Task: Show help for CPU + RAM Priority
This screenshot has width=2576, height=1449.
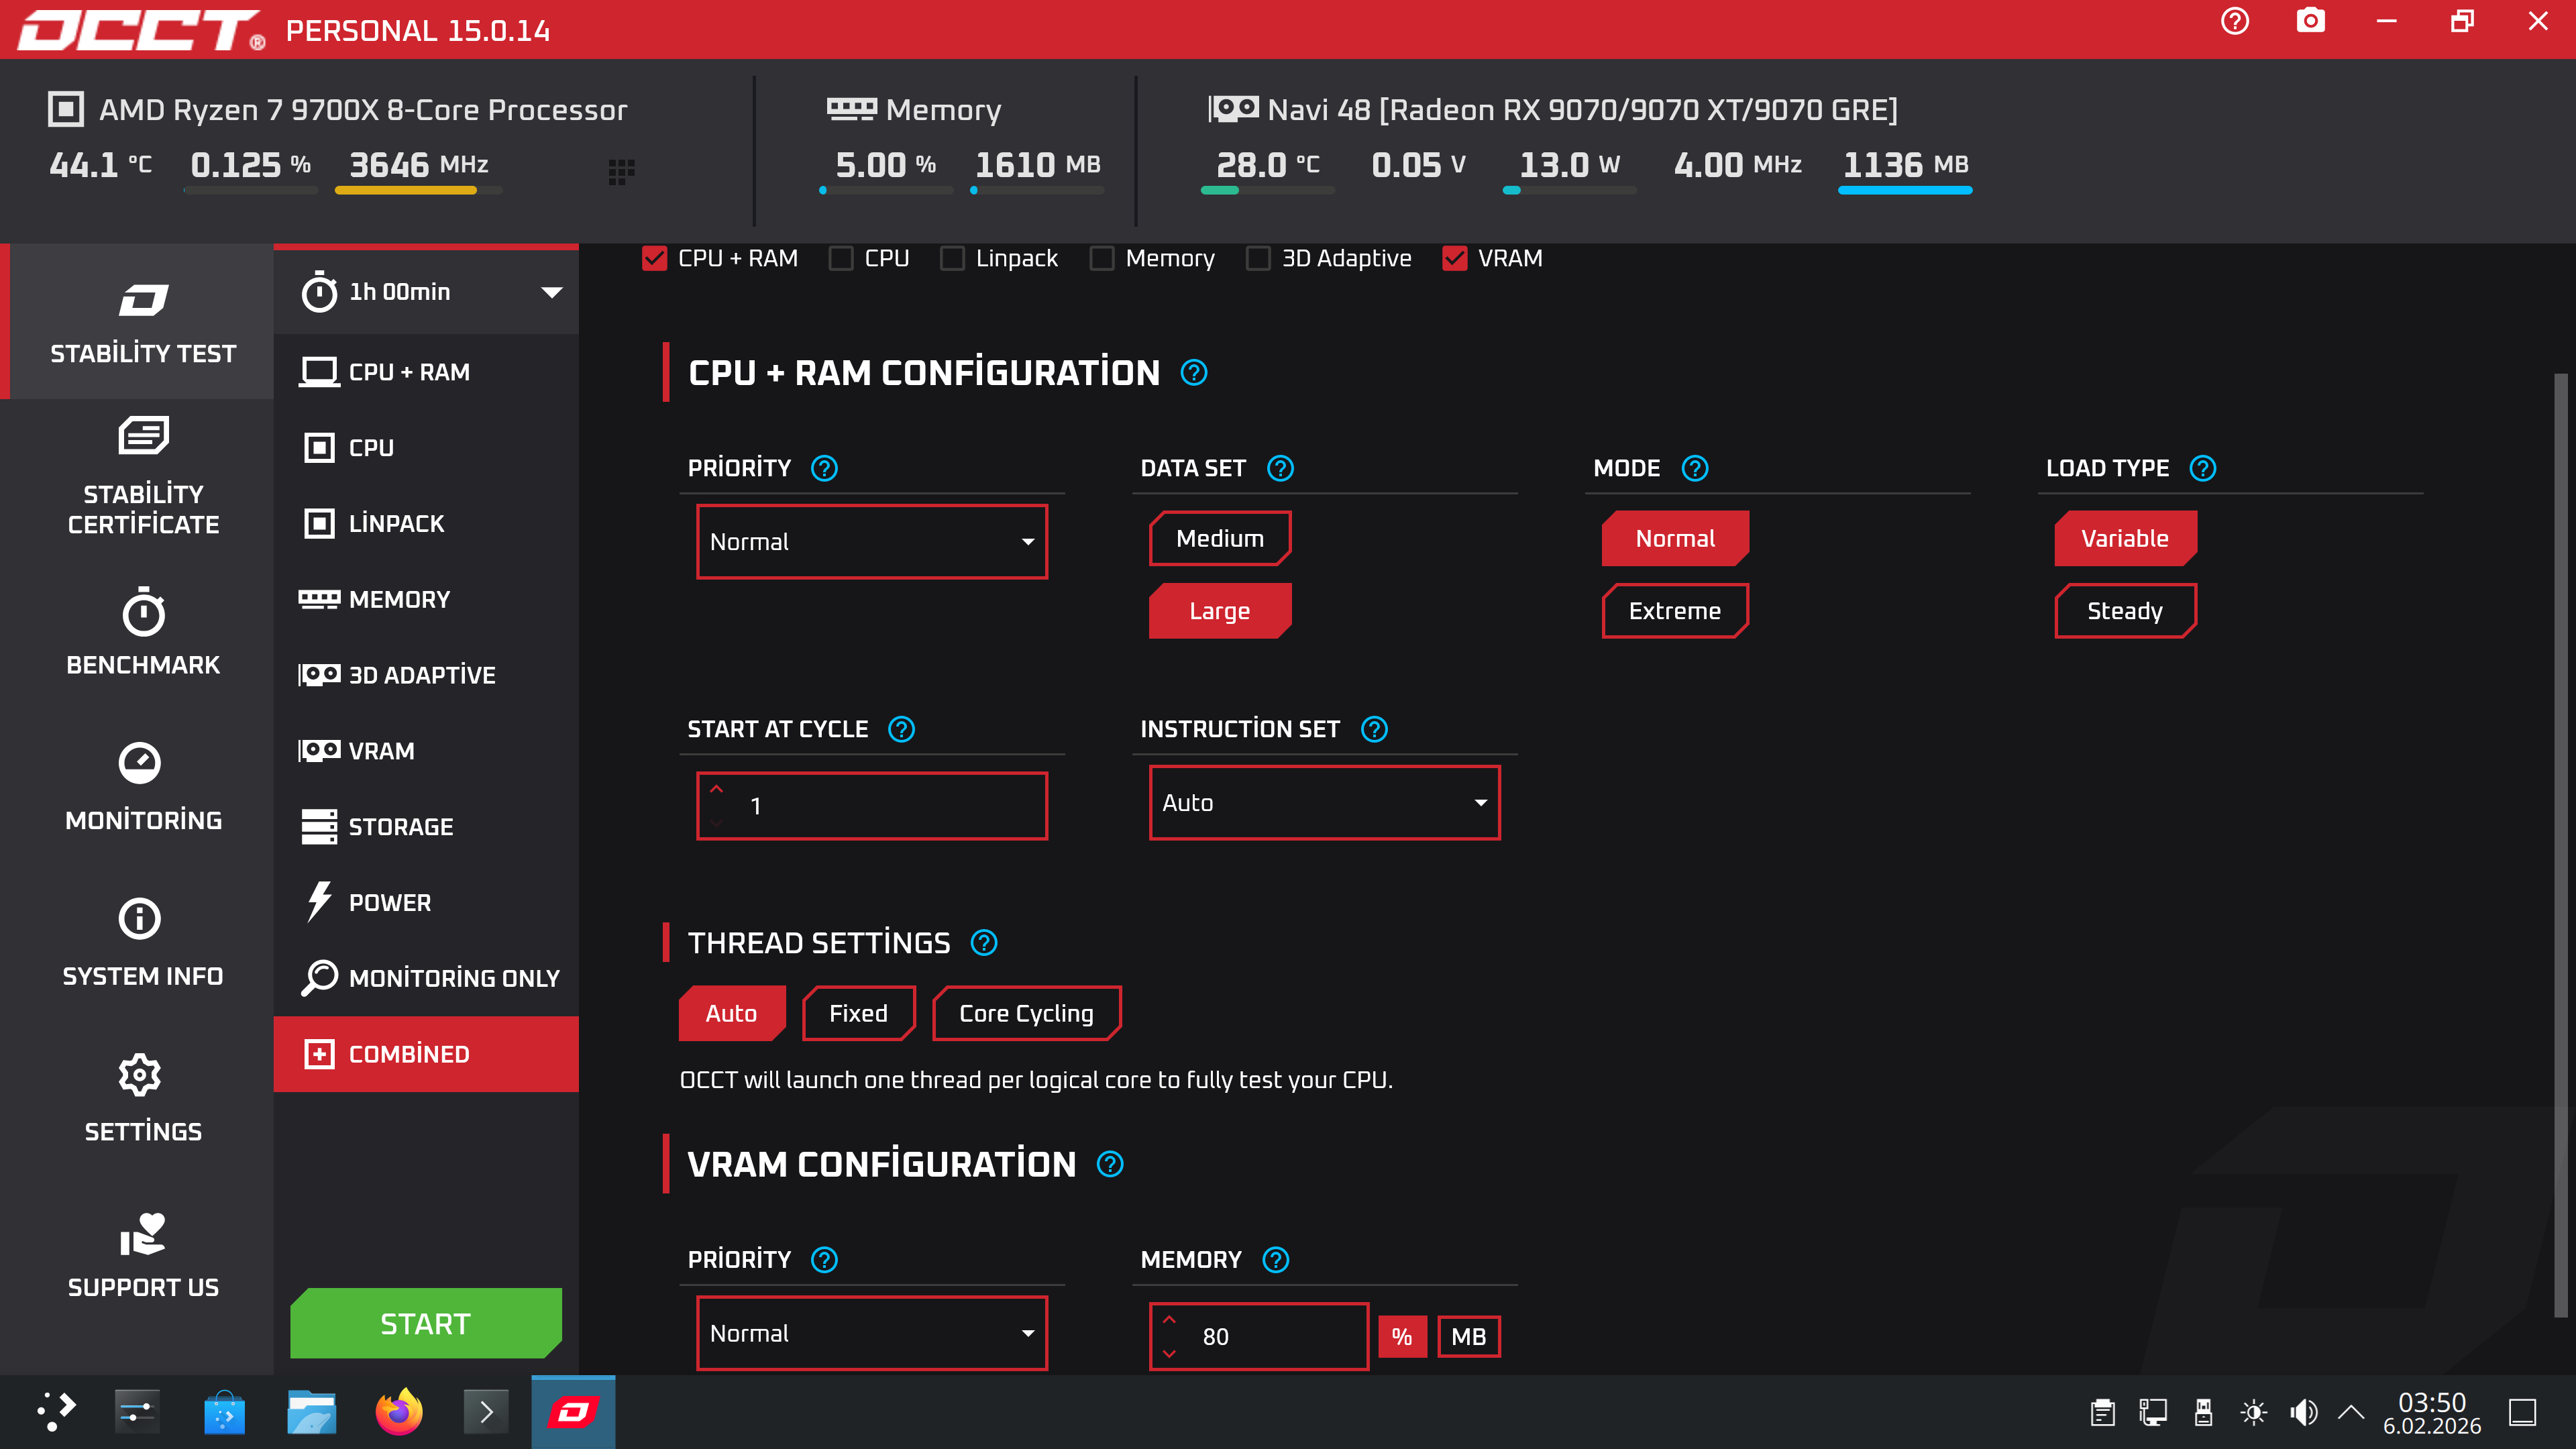Action: tap(824, 468)
